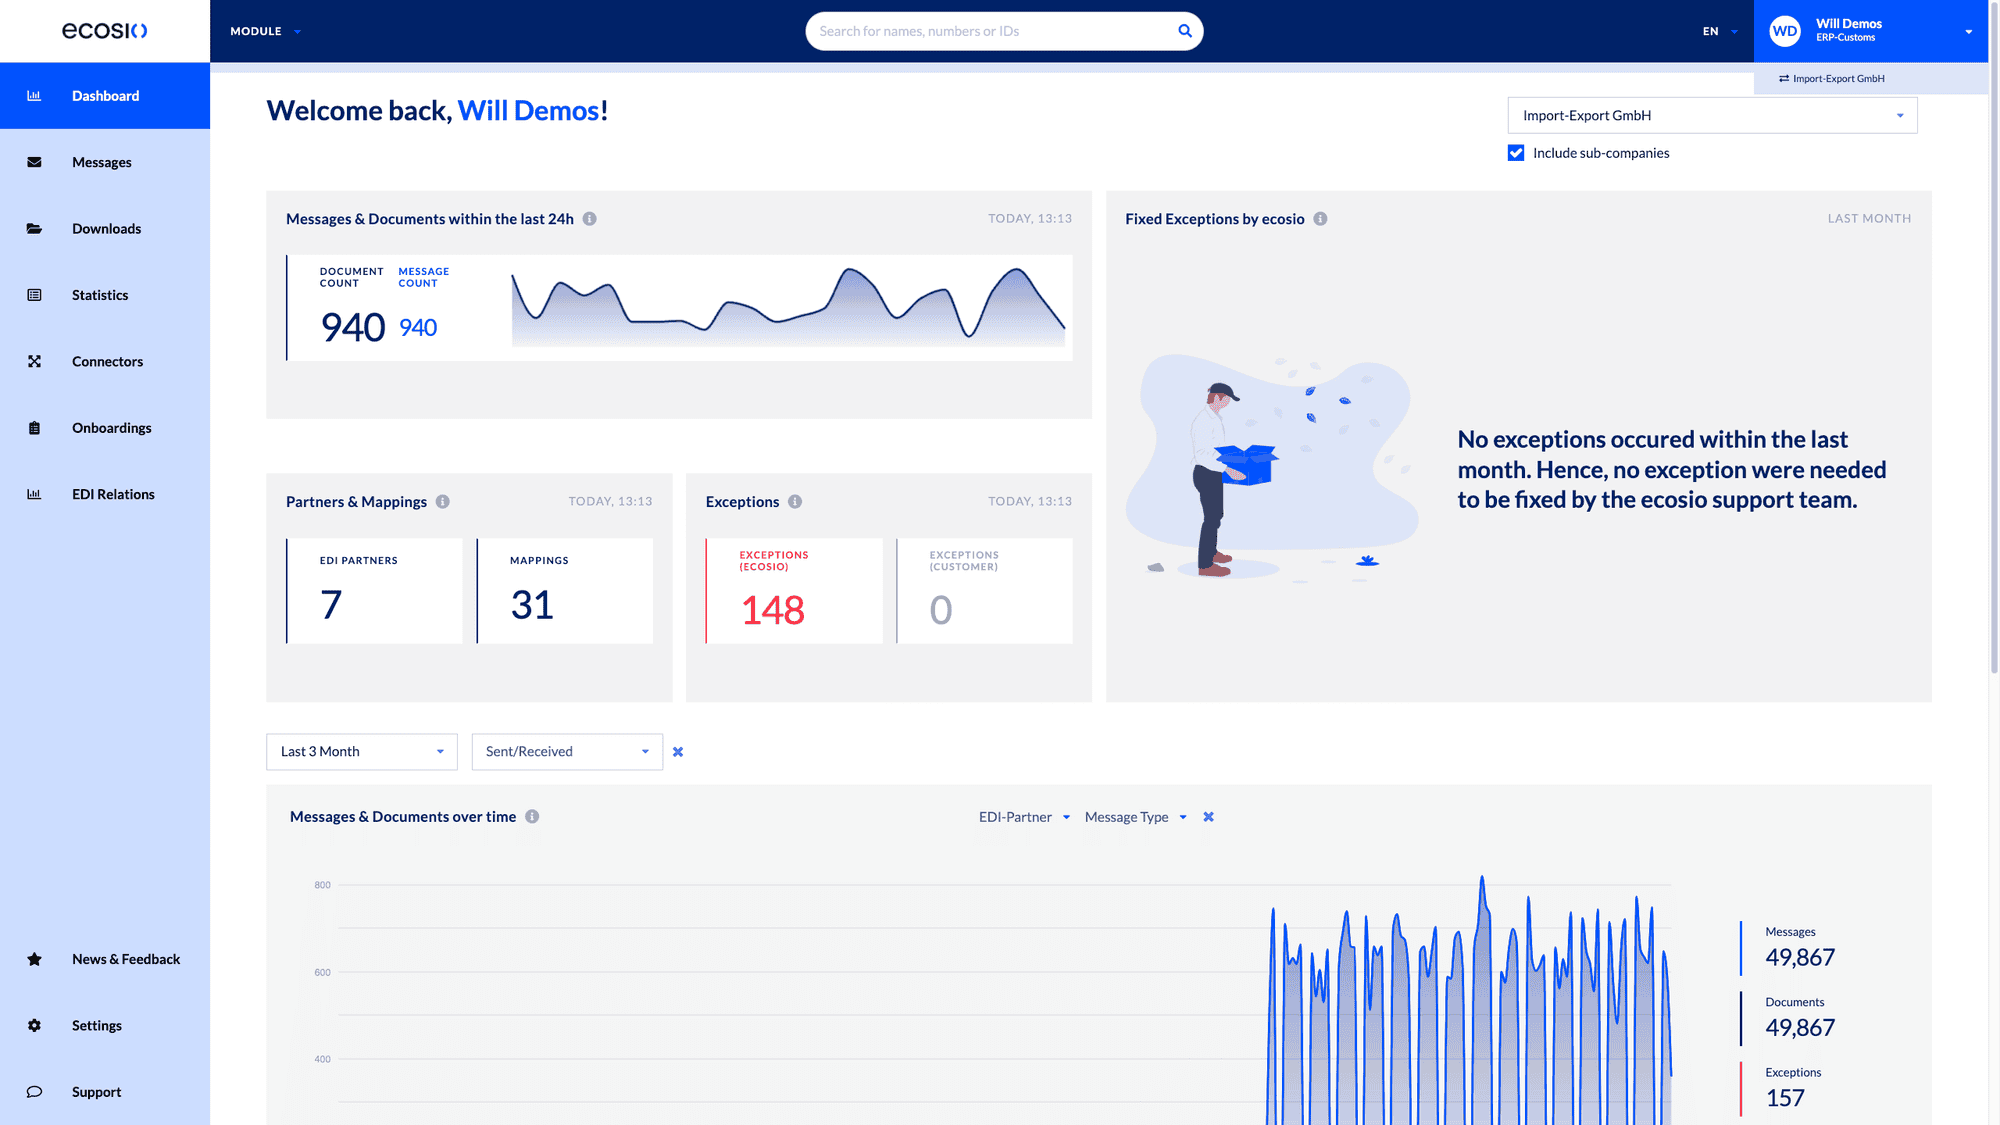
Task: Select the EDI Relations chart icon
Action: click(x=35, y=493)
